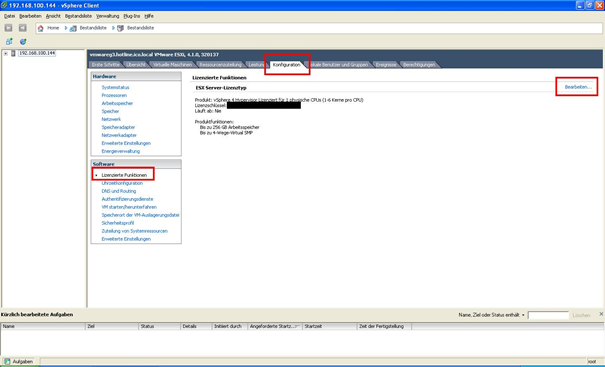Click the green globe toolbar icon
The width and height of the screenshot is (605, 367).
(23, 41)
